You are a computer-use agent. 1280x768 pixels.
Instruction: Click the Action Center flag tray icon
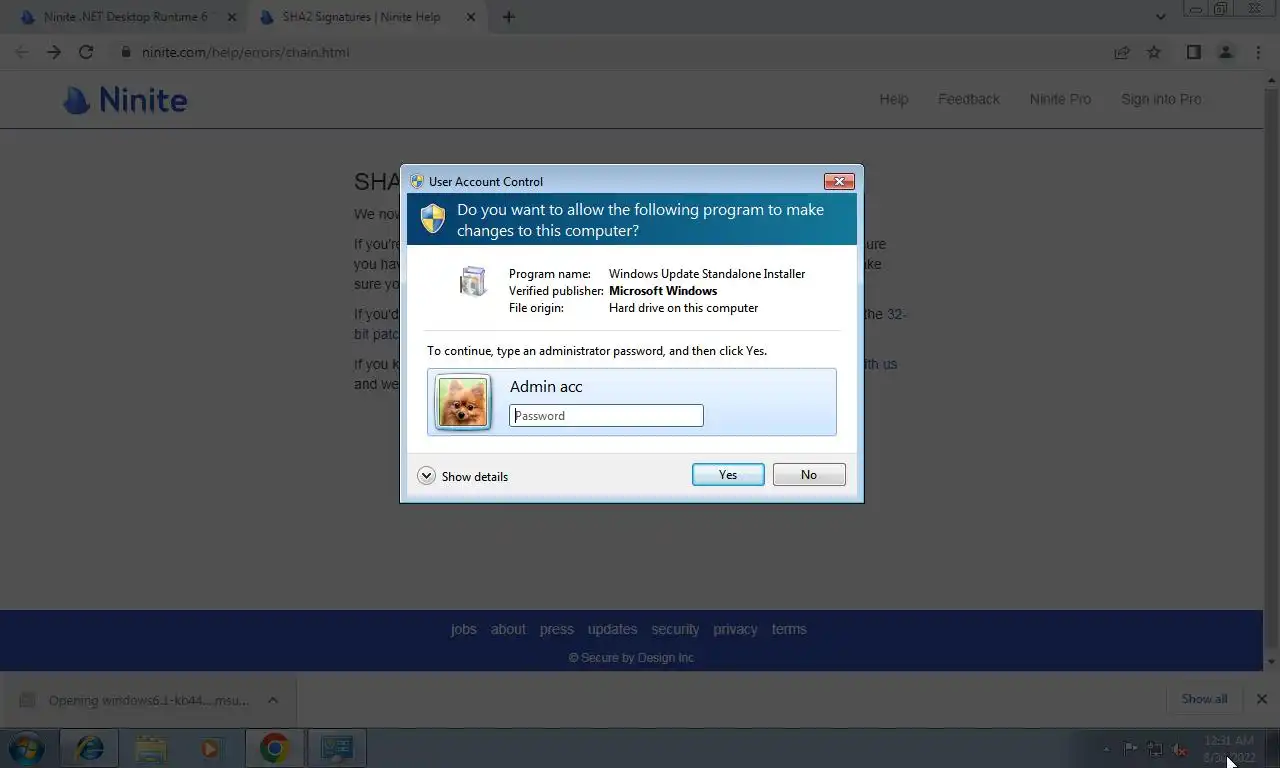tap(1130, 749)
